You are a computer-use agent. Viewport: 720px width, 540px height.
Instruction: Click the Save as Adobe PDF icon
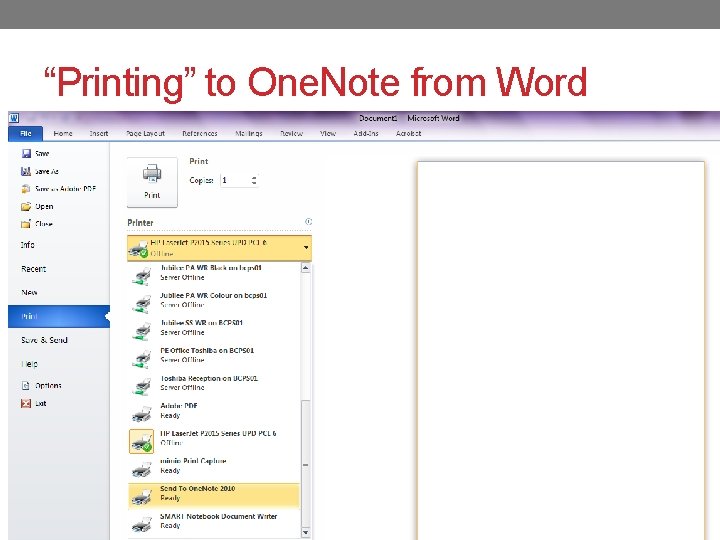tap(26, 189)
